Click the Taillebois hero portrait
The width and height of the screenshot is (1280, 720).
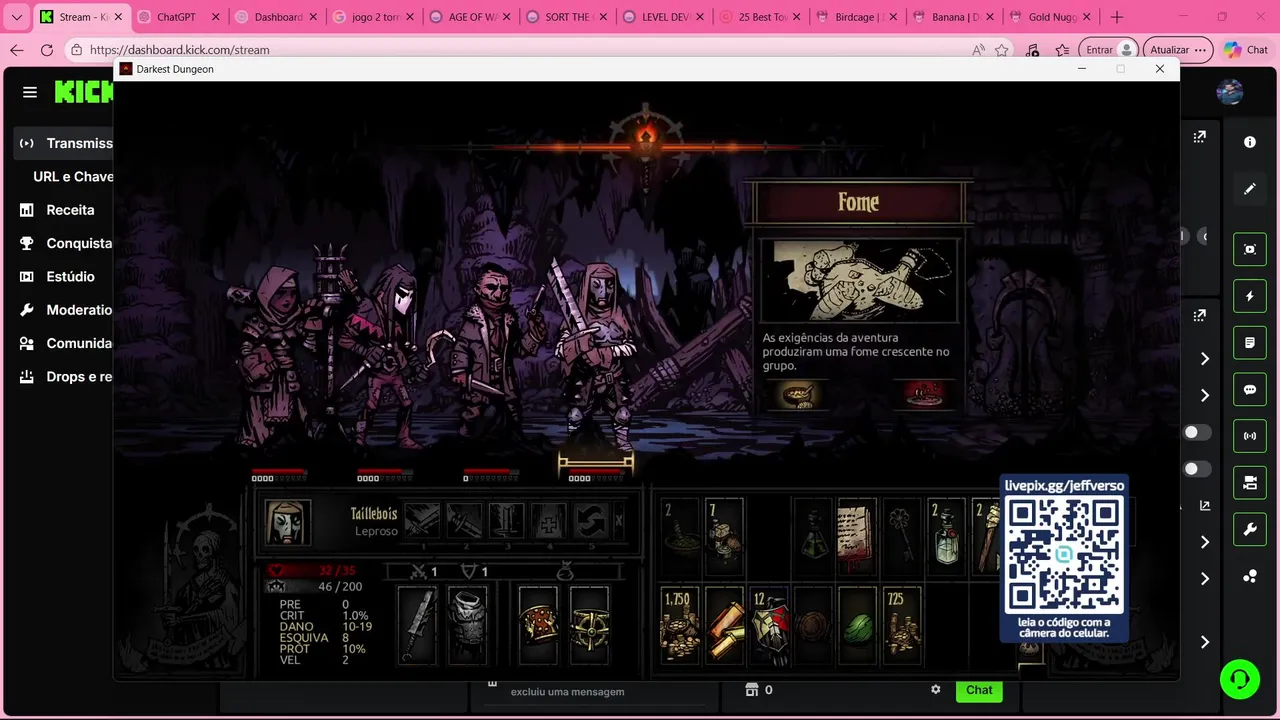tap(288, 522)
